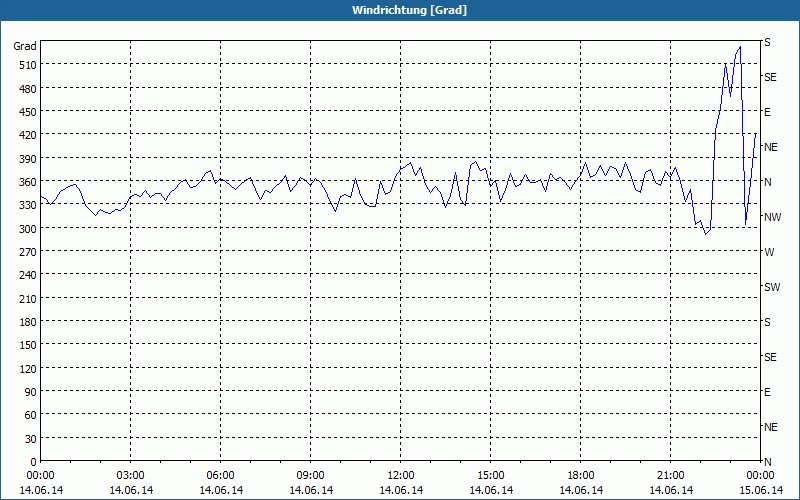This screenshot has width=800, height=500.
Task: Click the Windrichtung [Grad] chart title
Action: coord(409,10)
